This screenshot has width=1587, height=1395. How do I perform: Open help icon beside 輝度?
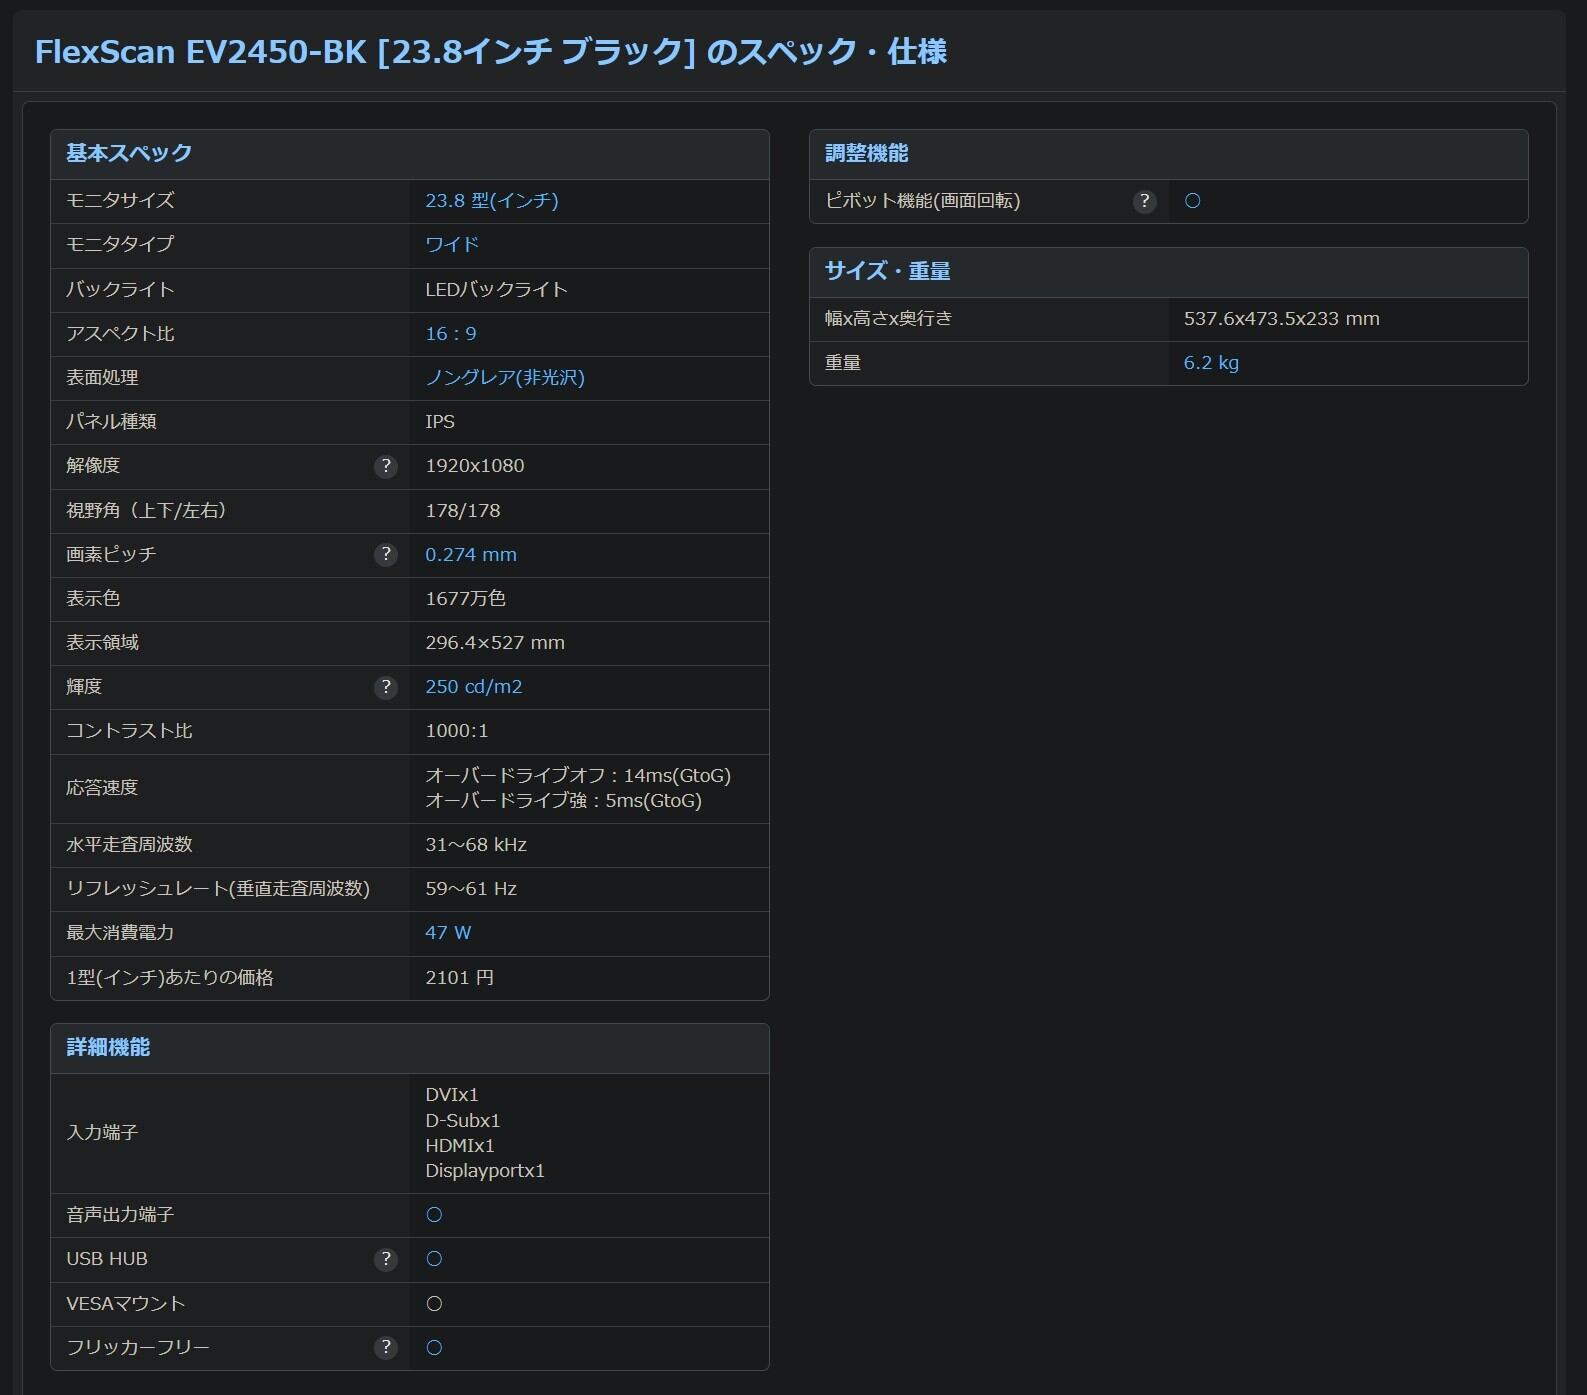click(x=386, y=688)
